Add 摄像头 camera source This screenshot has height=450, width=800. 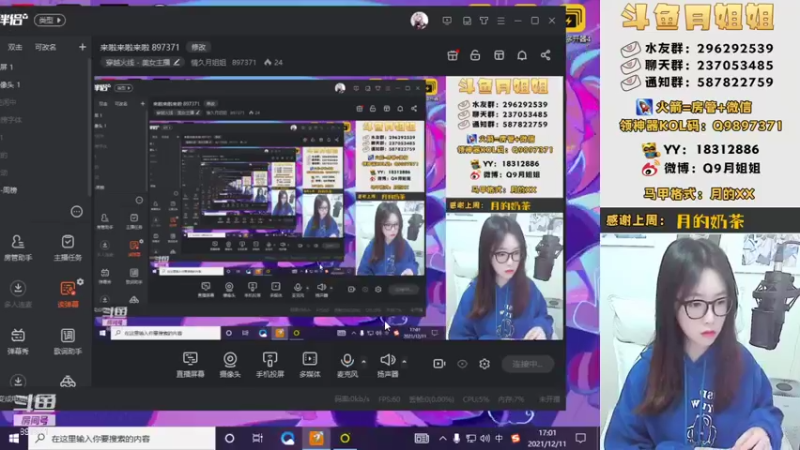pyautogui.click(x=230, y=364)
